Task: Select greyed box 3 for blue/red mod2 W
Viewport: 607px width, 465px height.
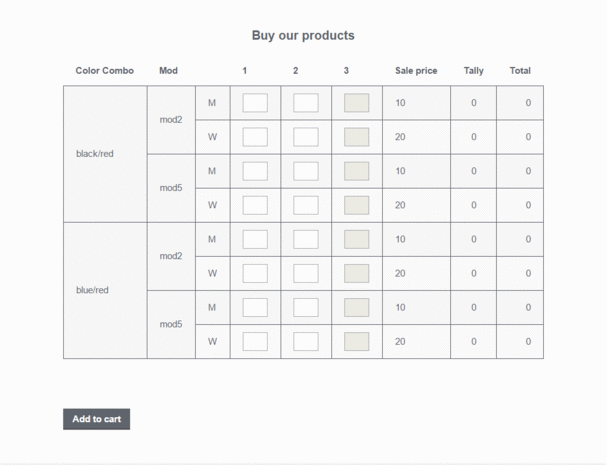Action: (357, 273)
